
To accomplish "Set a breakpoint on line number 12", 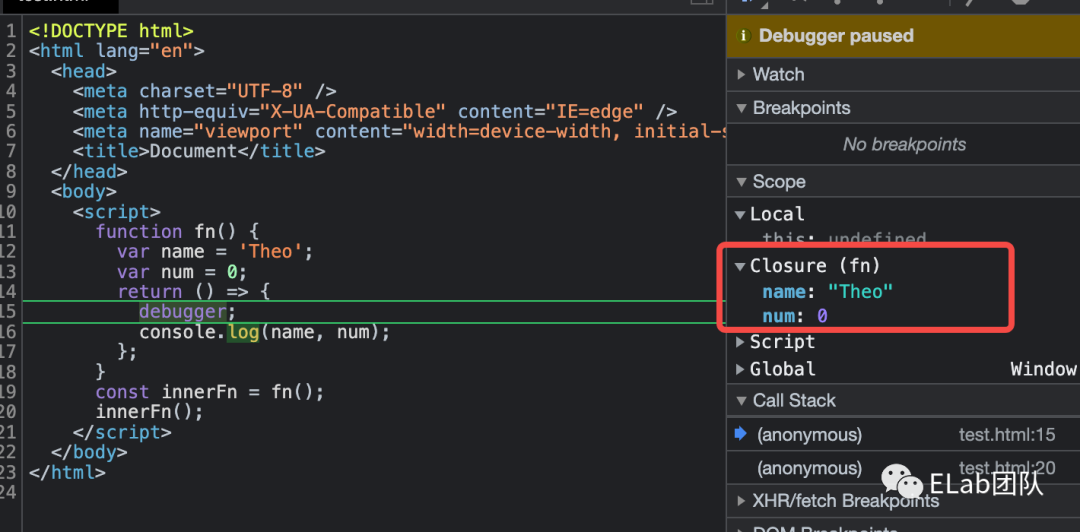I will tap(9, 252).
